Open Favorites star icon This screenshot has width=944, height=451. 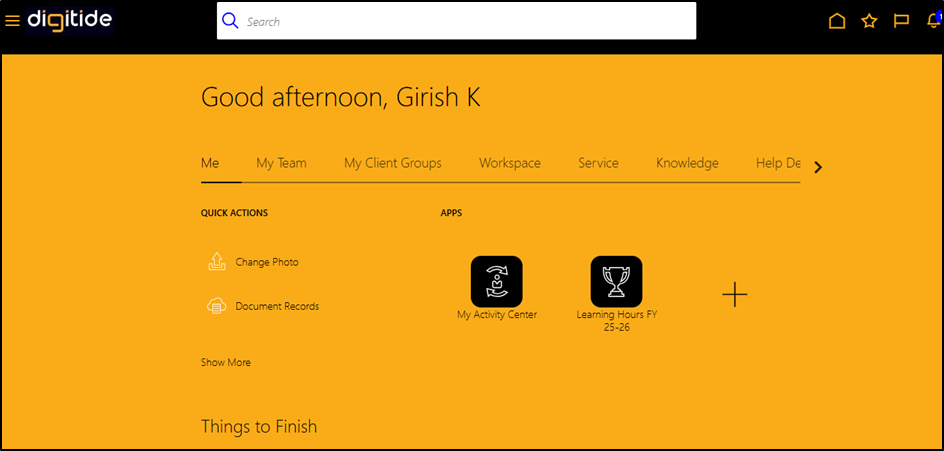pyautogui.click(x=869, y=21)
